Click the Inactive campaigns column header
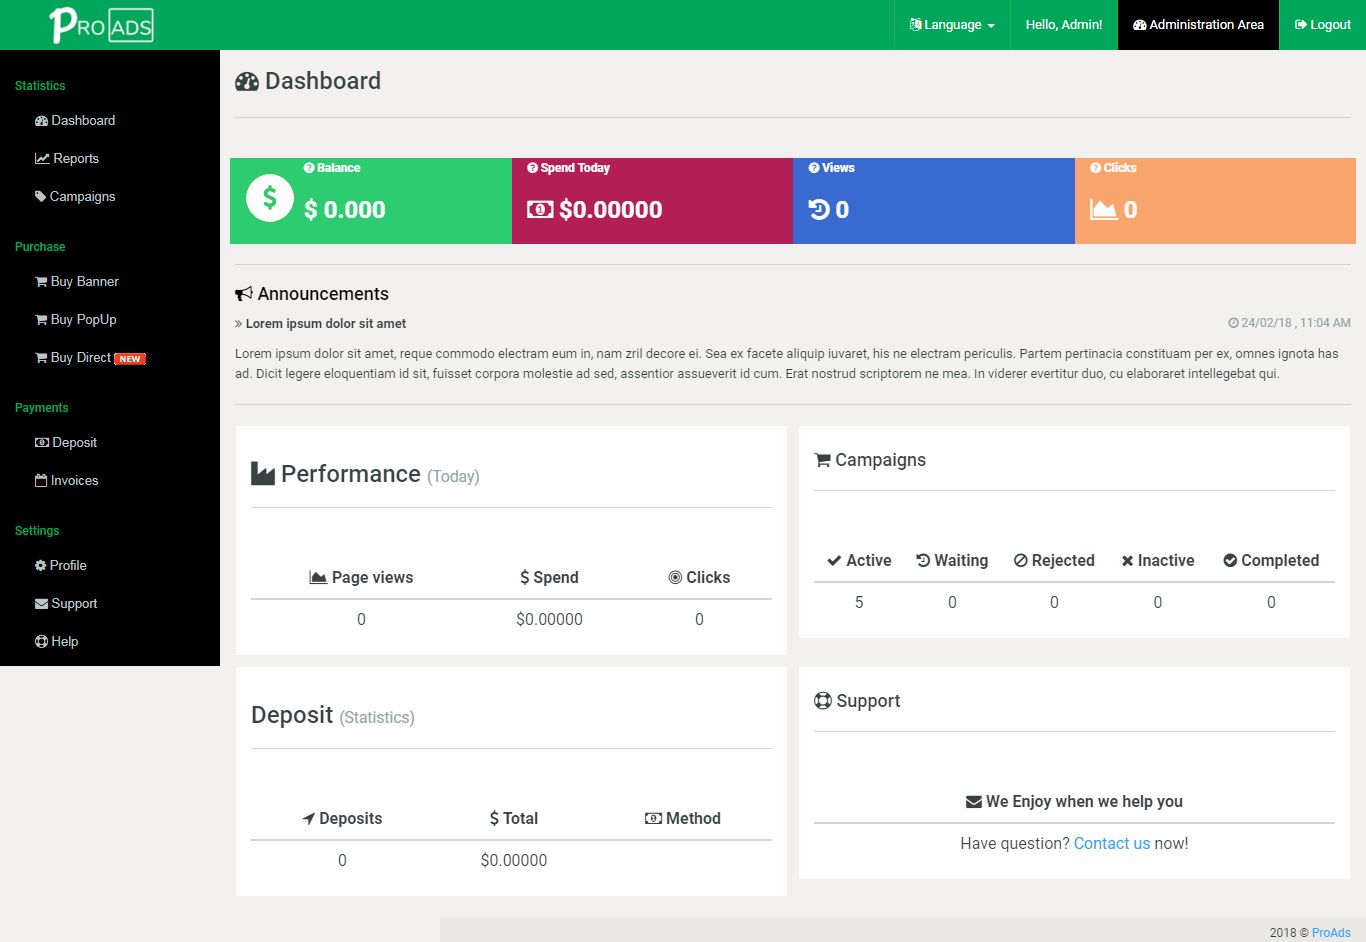Viewport: 1366px width, 942px height. (x=1158, y=560)
